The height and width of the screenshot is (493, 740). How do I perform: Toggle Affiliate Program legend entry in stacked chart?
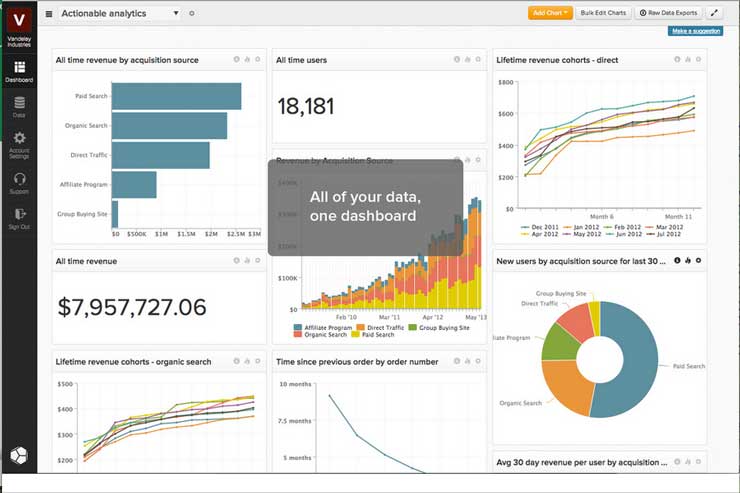coord(323,327)
